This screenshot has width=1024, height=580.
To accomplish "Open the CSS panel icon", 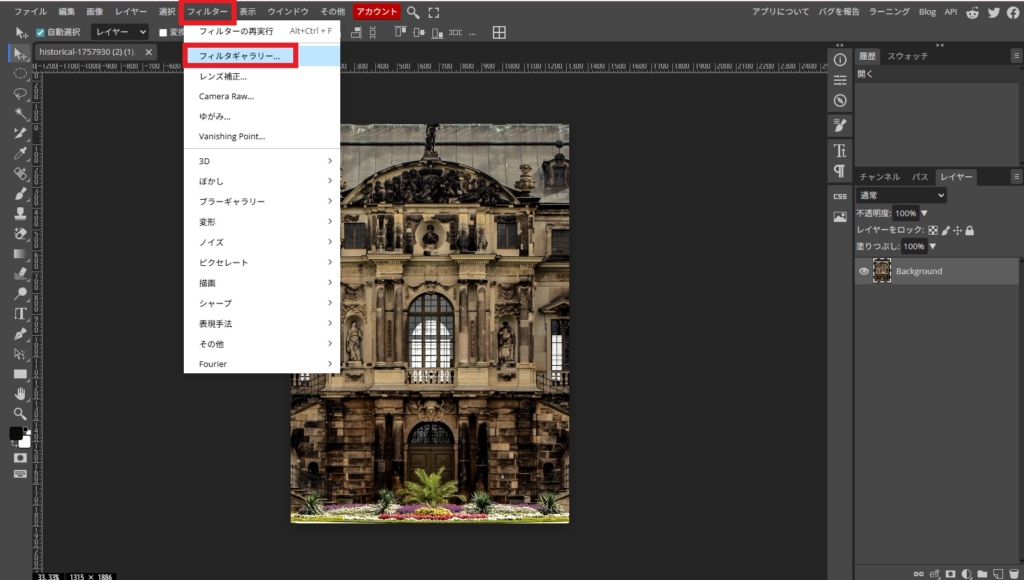I will tap(840, 196).
